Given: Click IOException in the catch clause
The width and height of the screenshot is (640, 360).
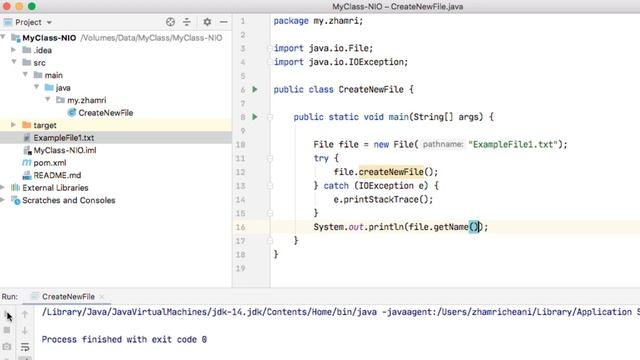Looking at the screenshot, I should pos(386,186).
